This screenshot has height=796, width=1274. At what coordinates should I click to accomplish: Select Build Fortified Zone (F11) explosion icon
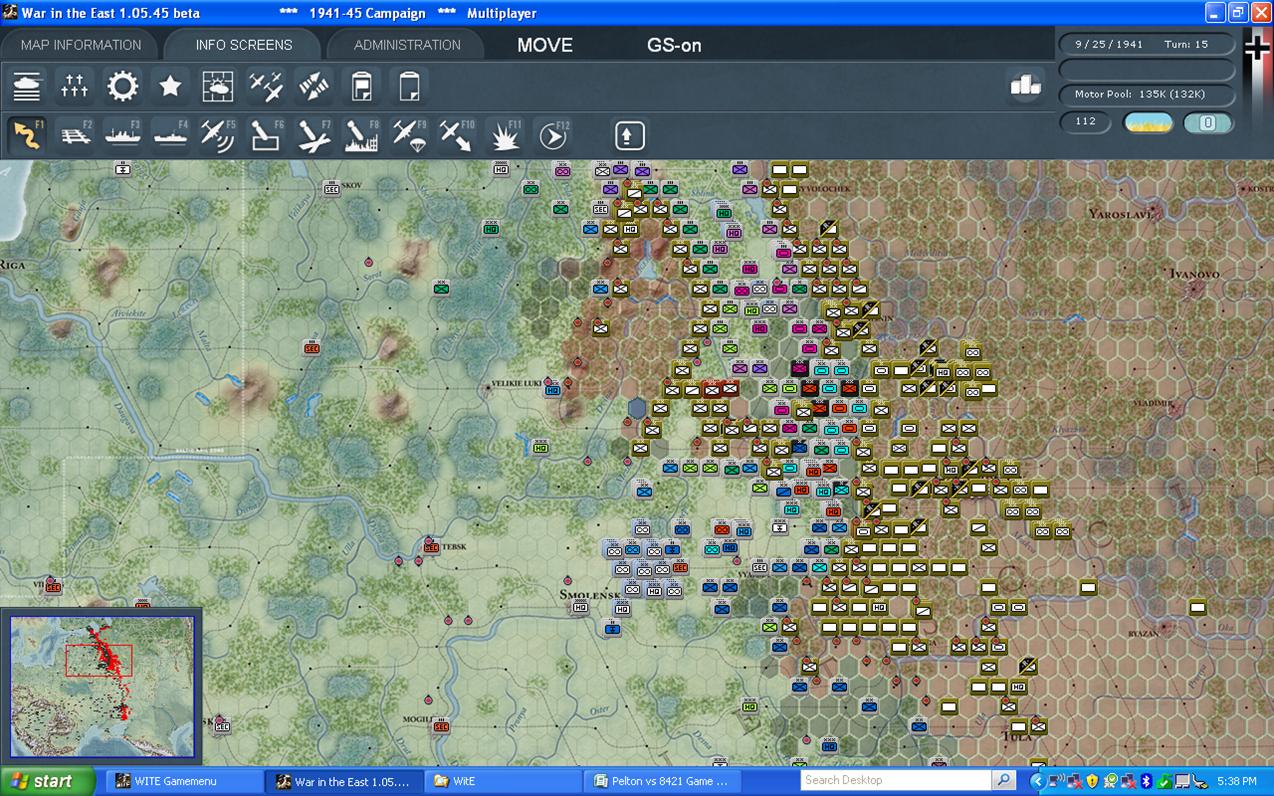point(505,135)
